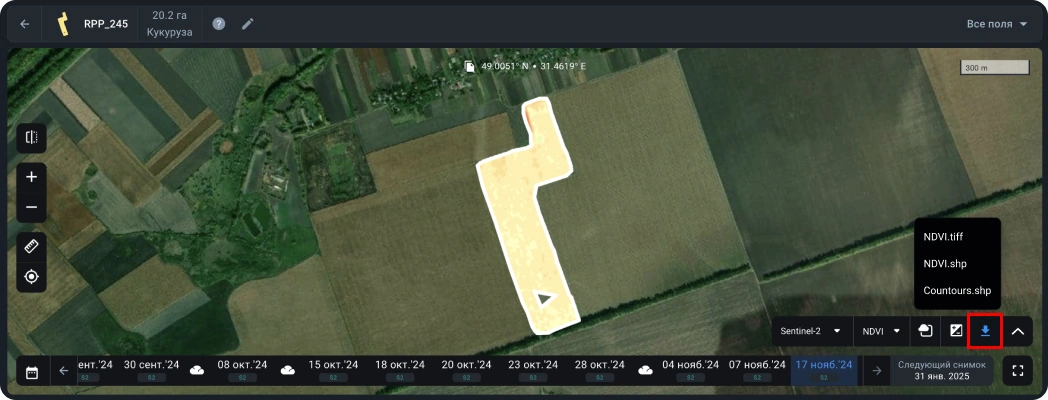Viewport: 1048px width, 400px height.
Task: Collapse the layer toolbar with the chevron
Action: (x=1018, y=331)
